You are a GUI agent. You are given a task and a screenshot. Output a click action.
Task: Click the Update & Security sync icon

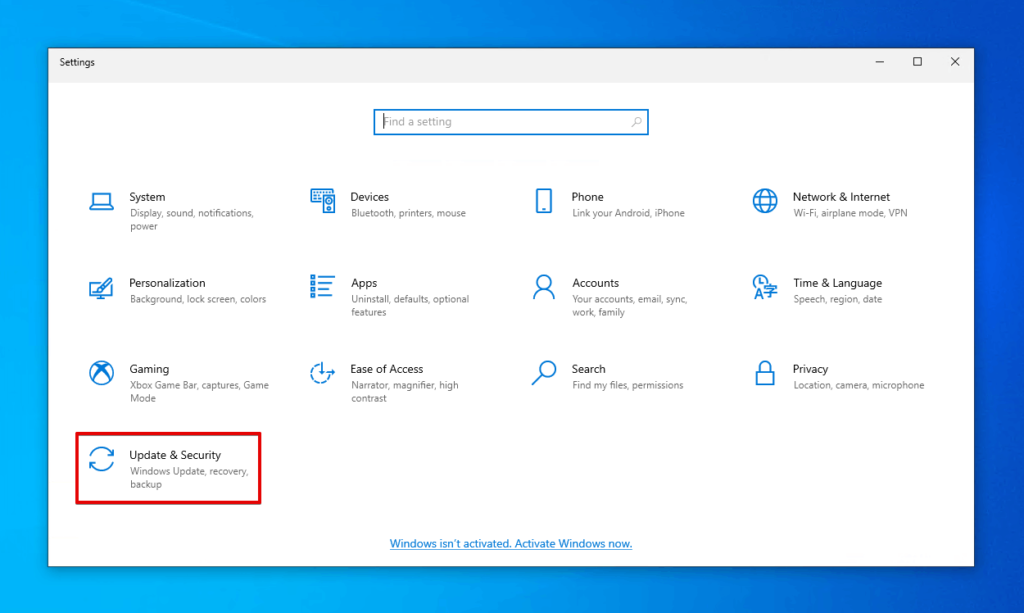101,459
